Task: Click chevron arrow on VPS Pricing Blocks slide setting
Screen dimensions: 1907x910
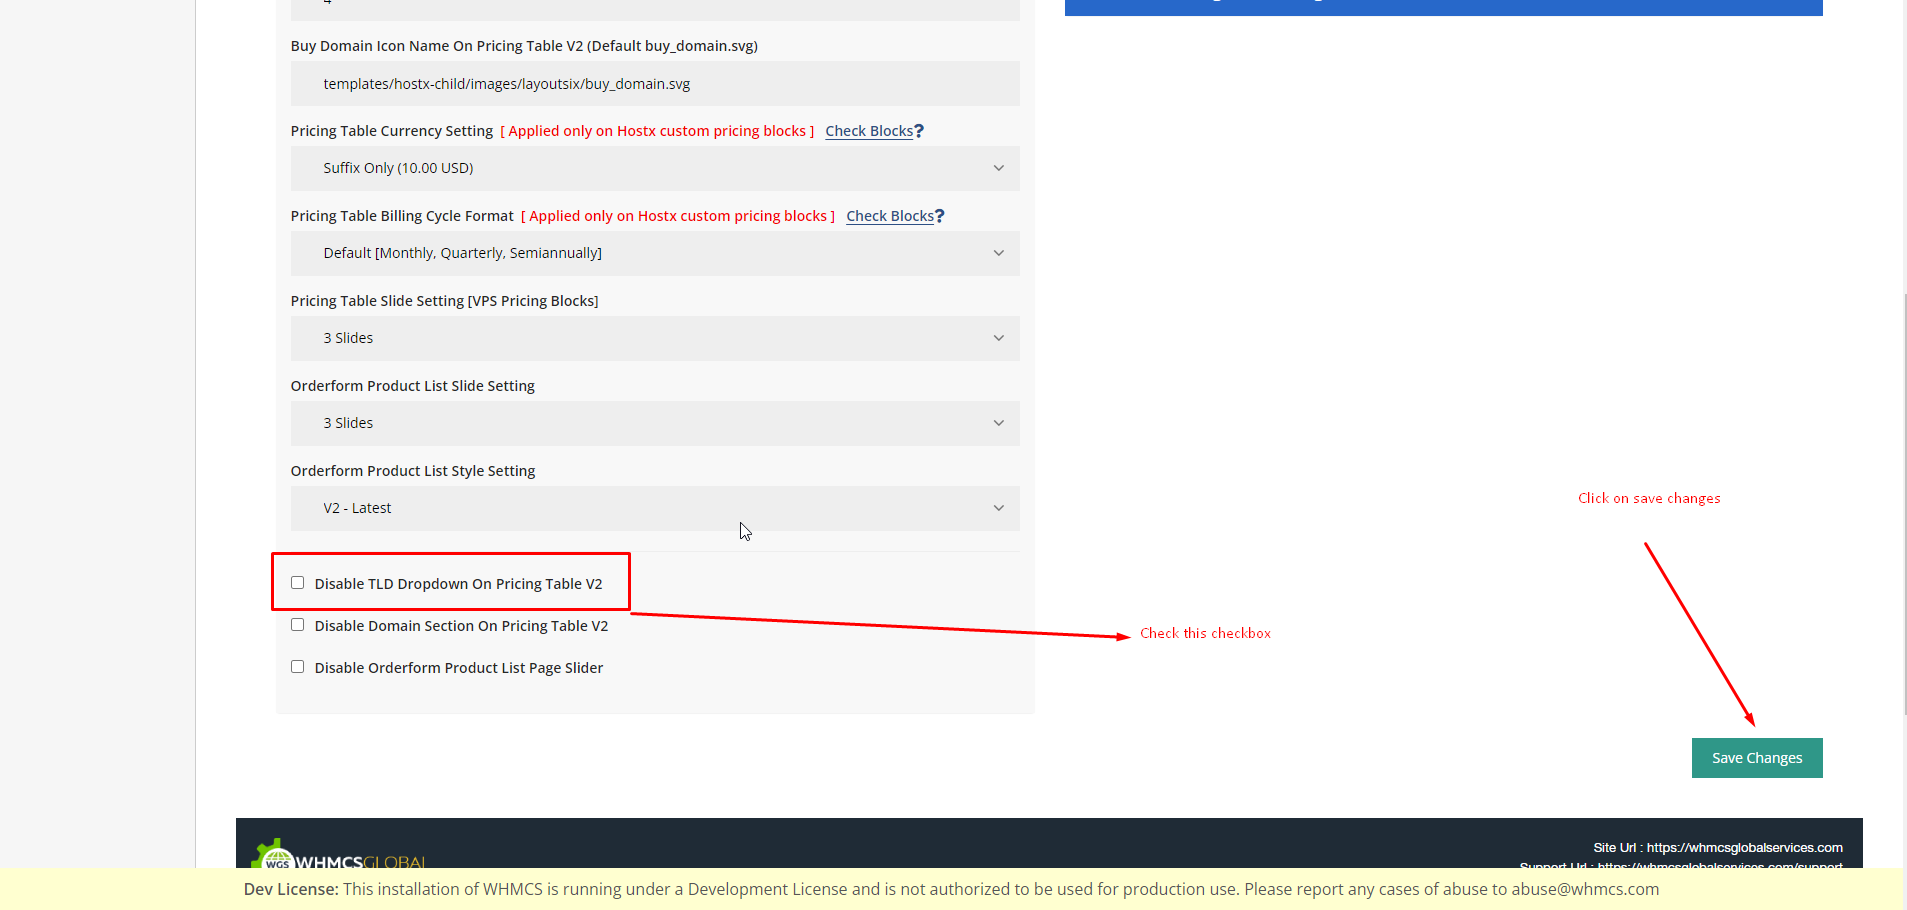Action: pos(998,338)
